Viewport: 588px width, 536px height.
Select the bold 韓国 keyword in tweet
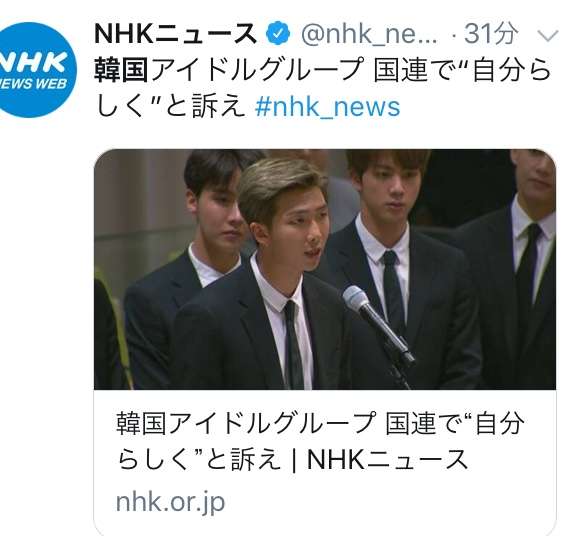(122, 70)
